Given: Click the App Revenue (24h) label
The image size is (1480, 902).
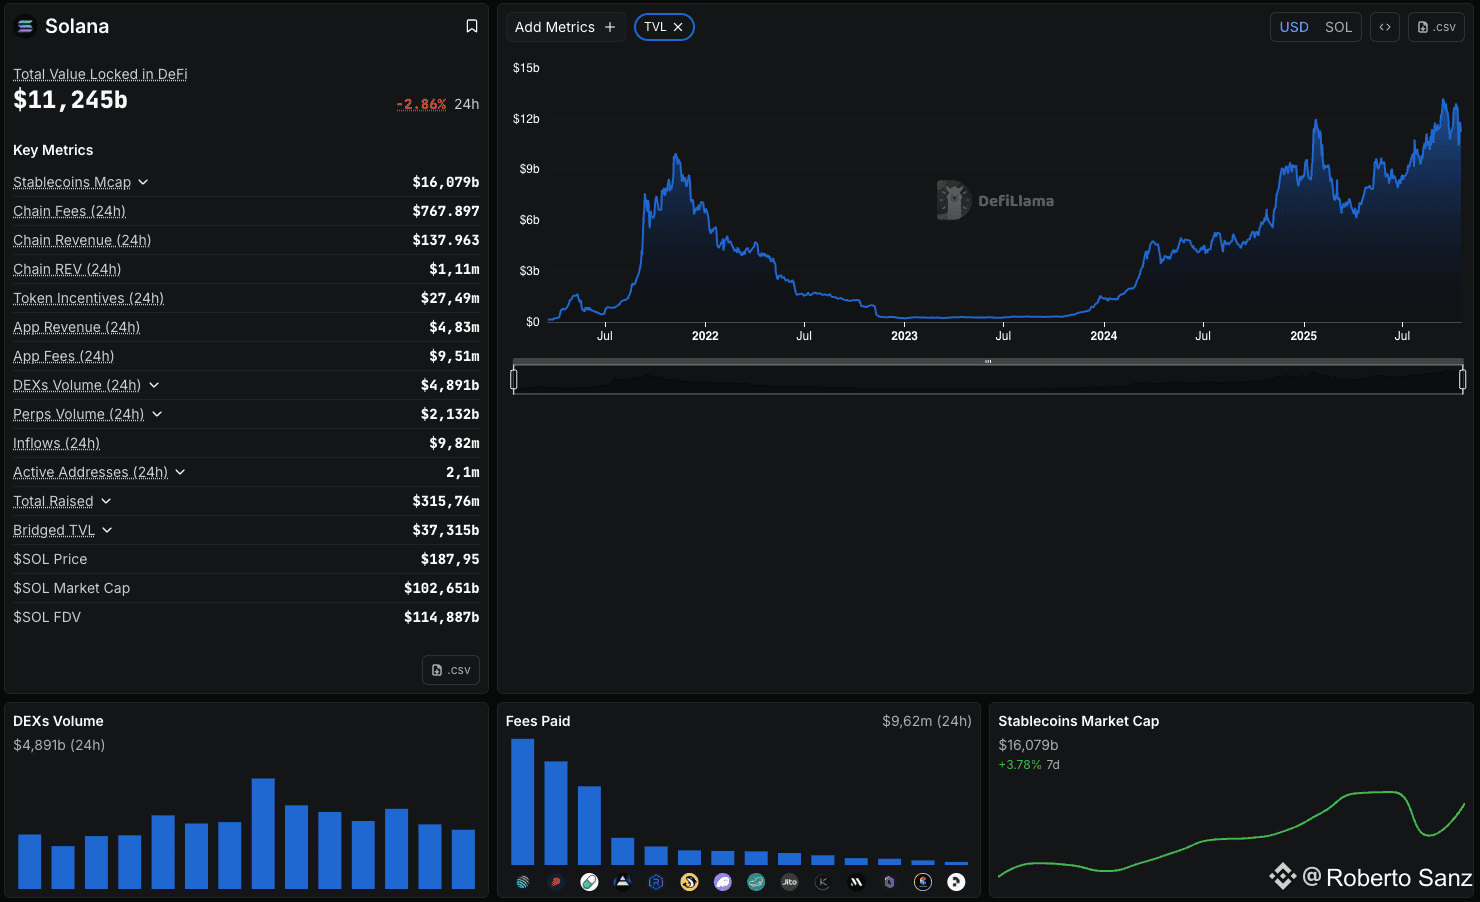Looking at the screenshot, I should pos(76,327).
